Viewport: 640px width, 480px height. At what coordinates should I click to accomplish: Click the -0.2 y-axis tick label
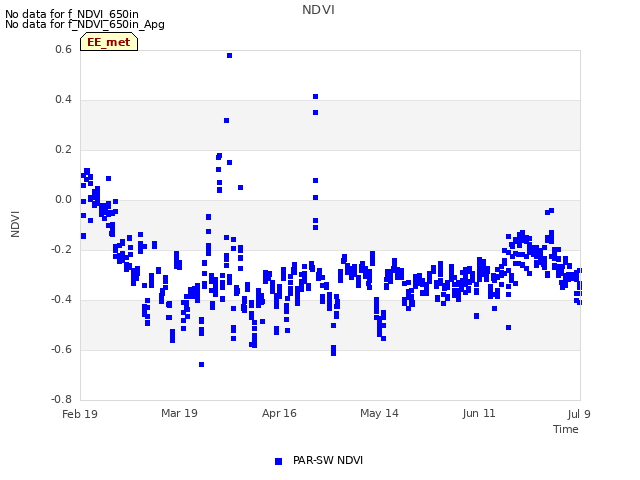coord(61,249)
